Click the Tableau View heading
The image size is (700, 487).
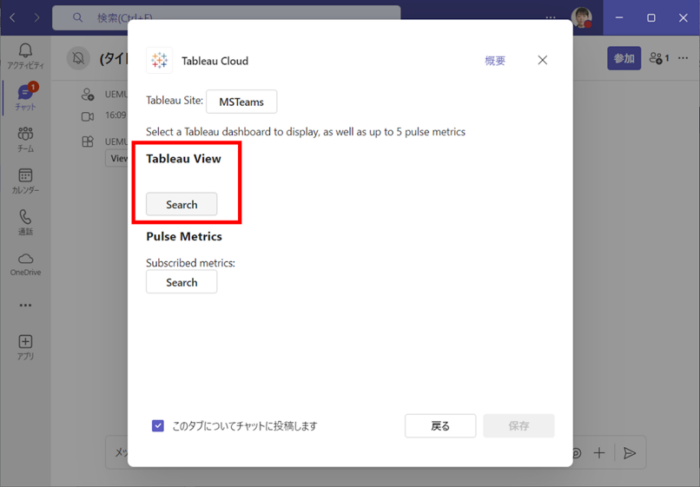[x=183, y=159]
